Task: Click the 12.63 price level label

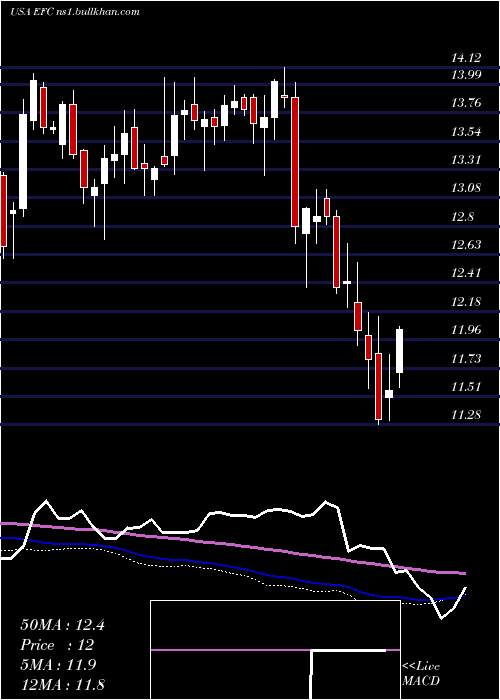Action: coord(466,245)
